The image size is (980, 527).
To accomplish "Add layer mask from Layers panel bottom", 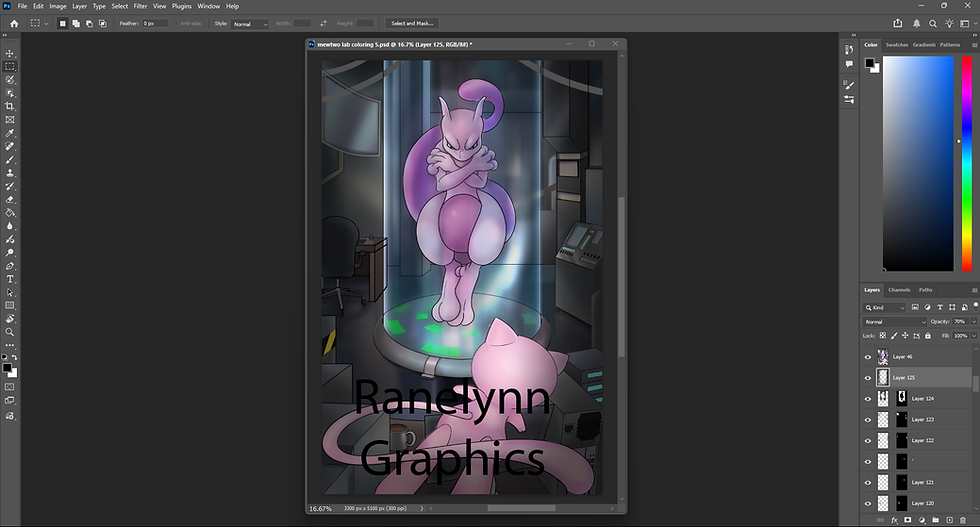I will (x=908, y=520).
